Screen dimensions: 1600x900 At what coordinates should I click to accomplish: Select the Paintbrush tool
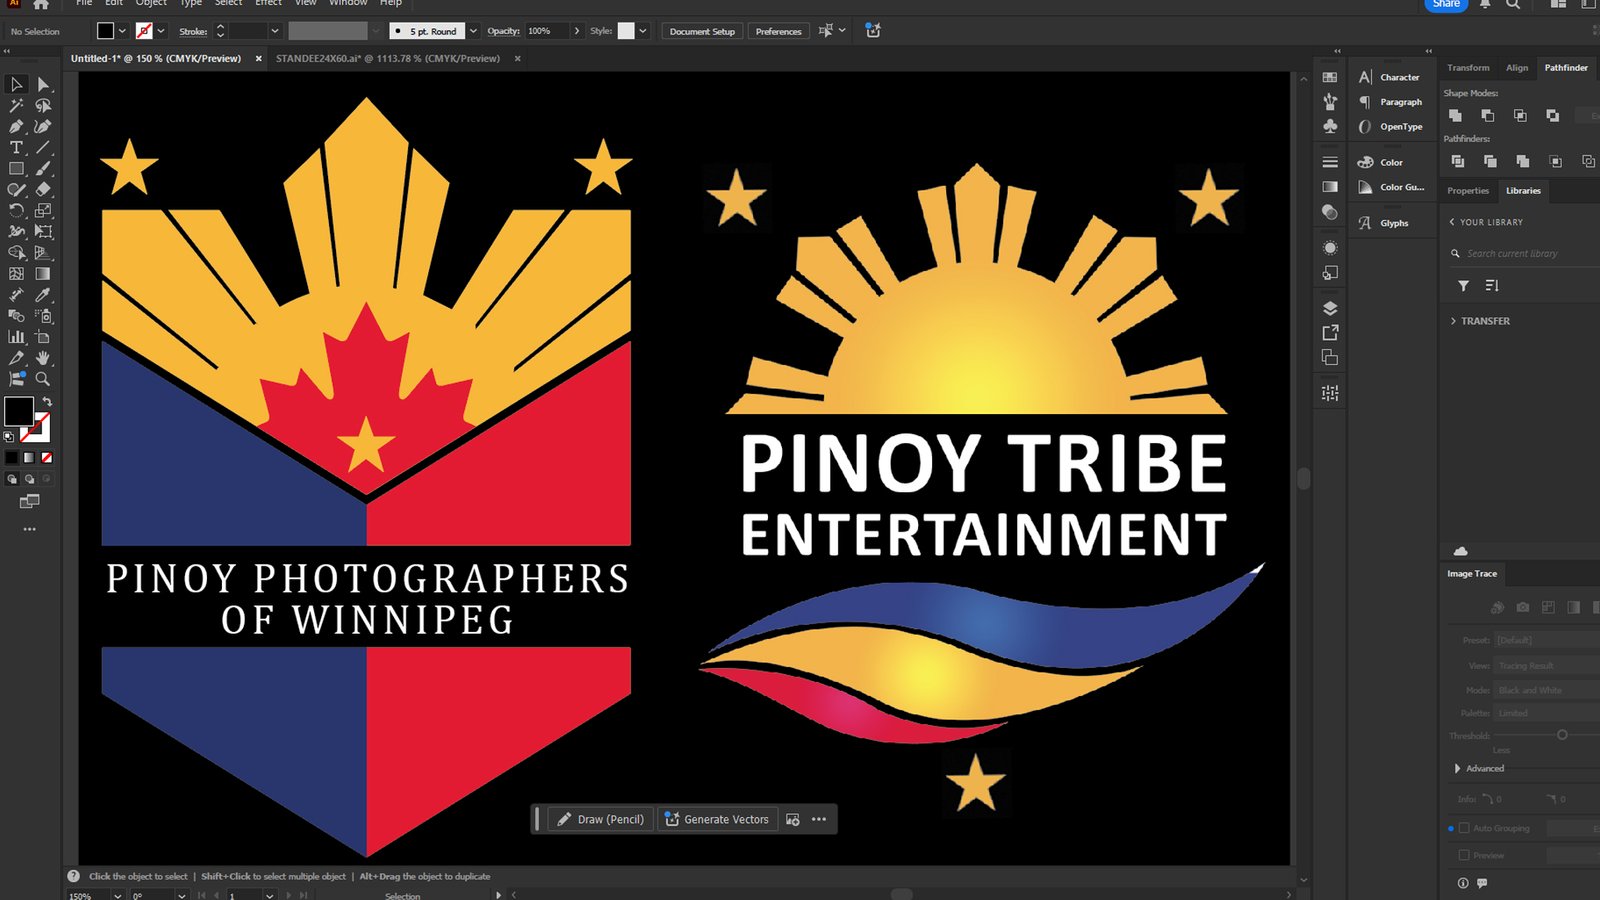[43, 168]
